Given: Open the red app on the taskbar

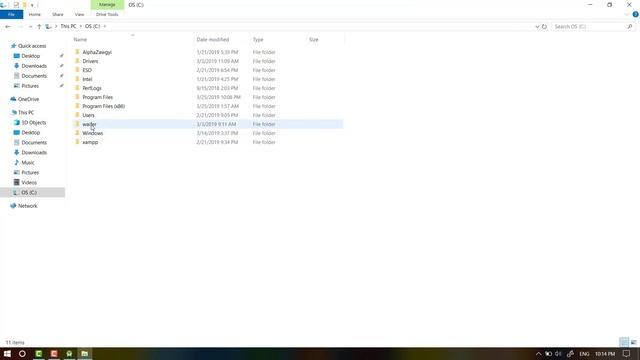Looking at the screenshot, I should click(54, 354).
